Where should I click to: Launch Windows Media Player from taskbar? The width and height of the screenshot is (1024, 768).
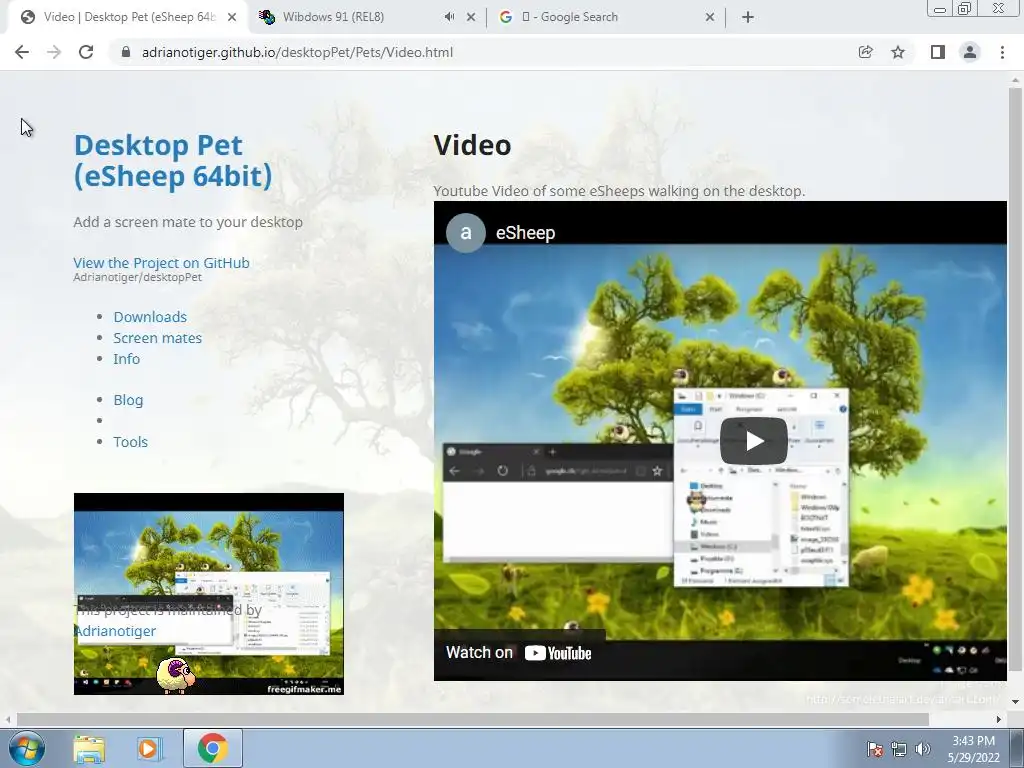[149, 748]
